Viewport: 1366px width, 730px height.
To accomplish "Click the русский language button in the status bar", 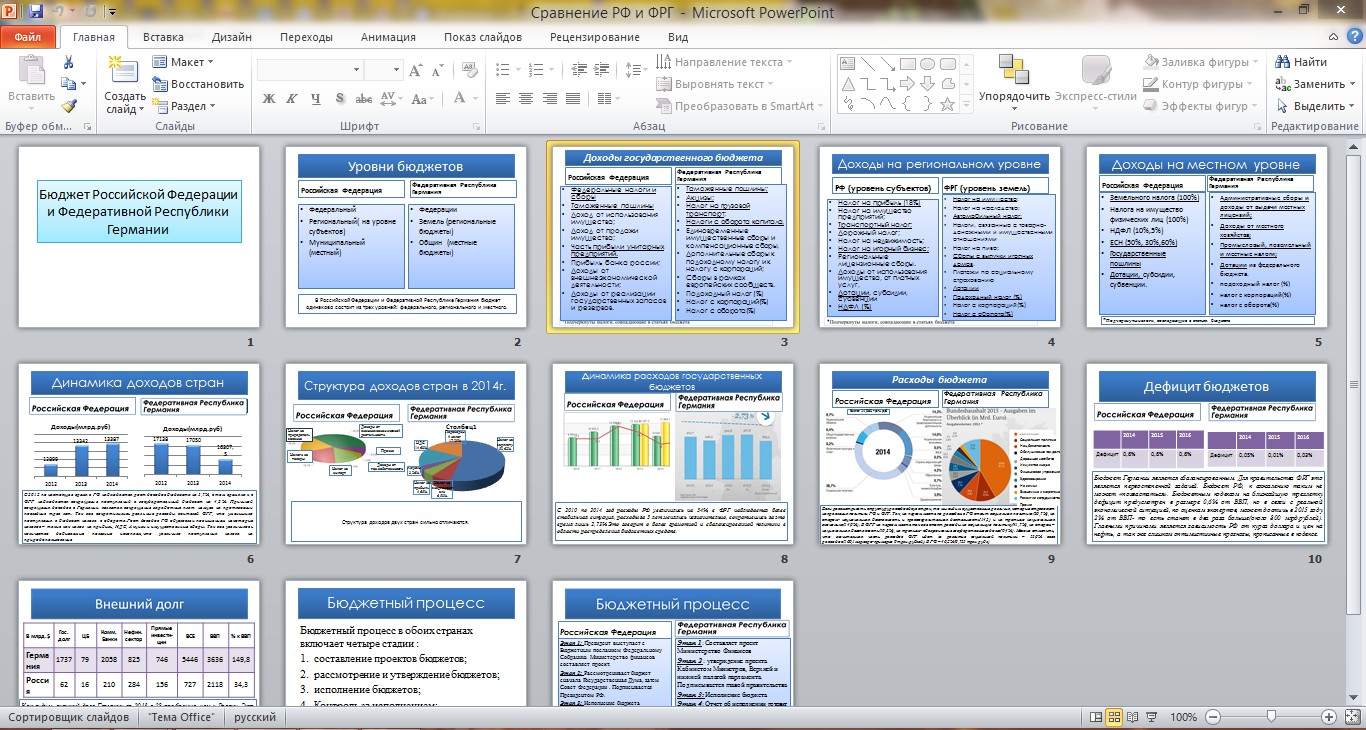I will pos(255,717).
